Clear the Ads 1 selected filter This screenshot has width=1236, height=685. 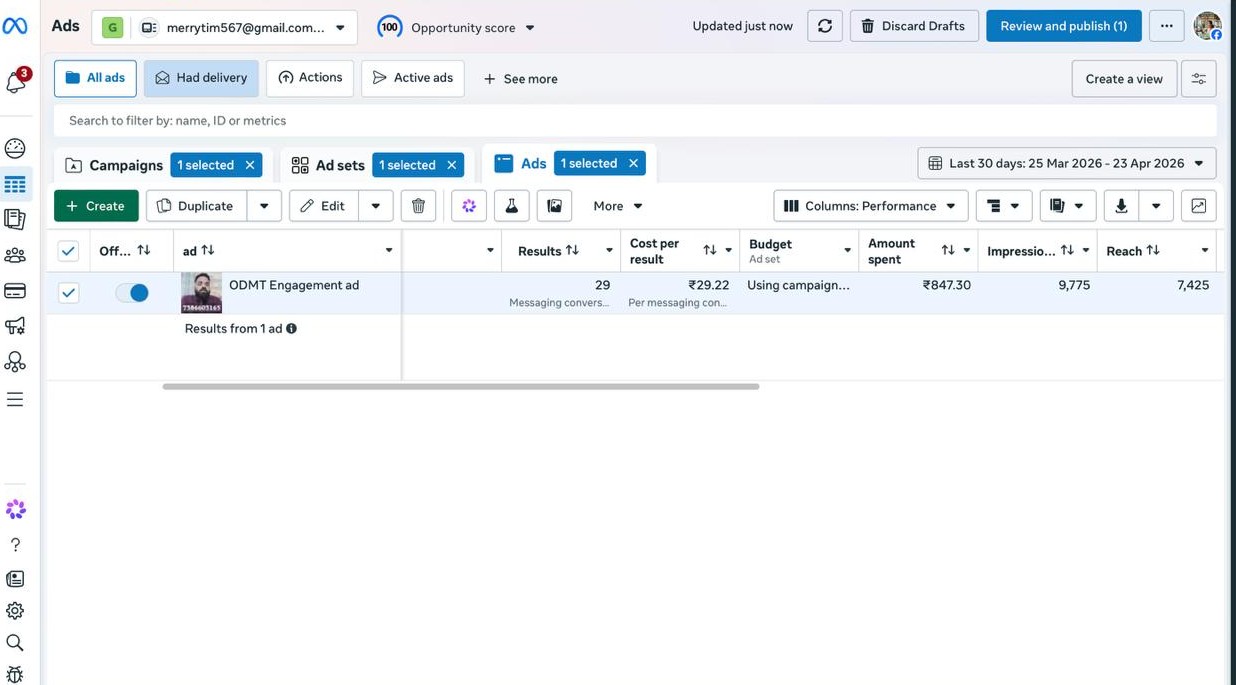click(x=633, y=163)
